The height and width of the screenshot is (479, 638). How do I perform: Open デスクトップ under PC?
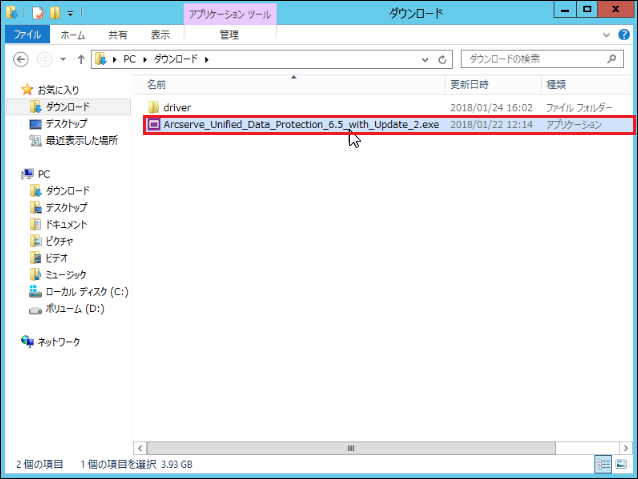pyautogui.click(x=66, y=208)
